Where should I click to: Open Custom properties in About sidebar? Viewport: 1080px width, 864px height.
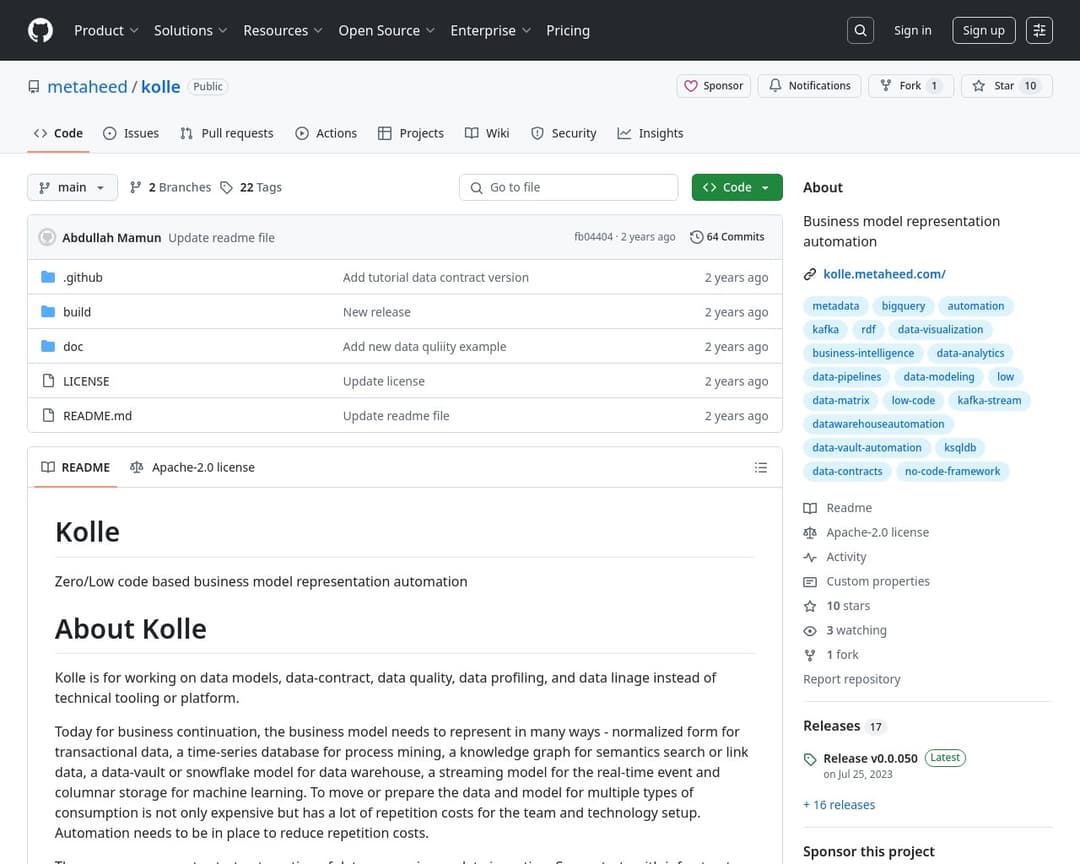[878, 582]
